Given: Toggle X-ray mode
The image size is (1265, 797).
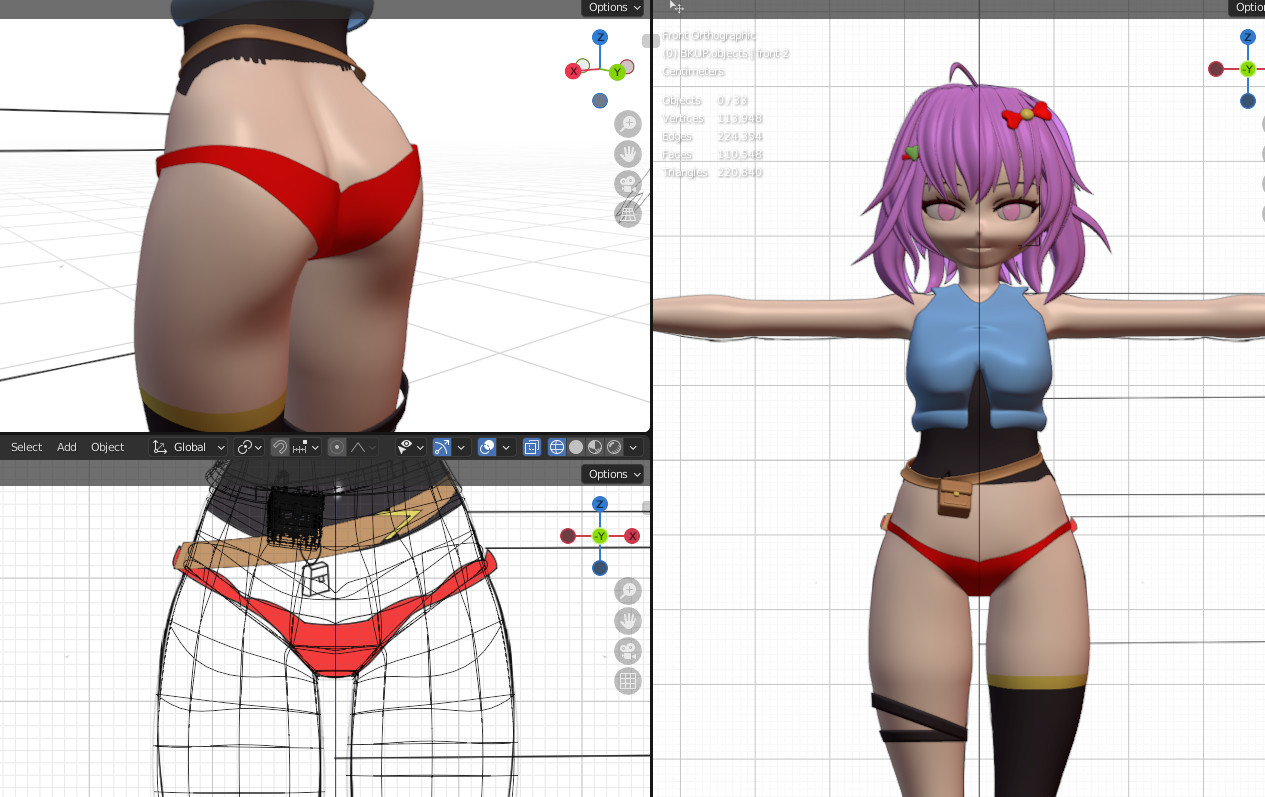Looking at the screenshot, I should [x=532, y=447].
